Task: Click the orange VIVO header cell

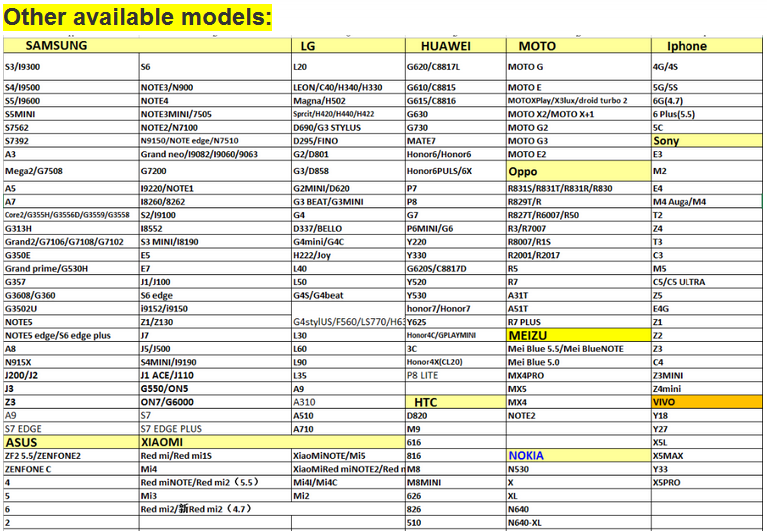Action: point(707,402)
